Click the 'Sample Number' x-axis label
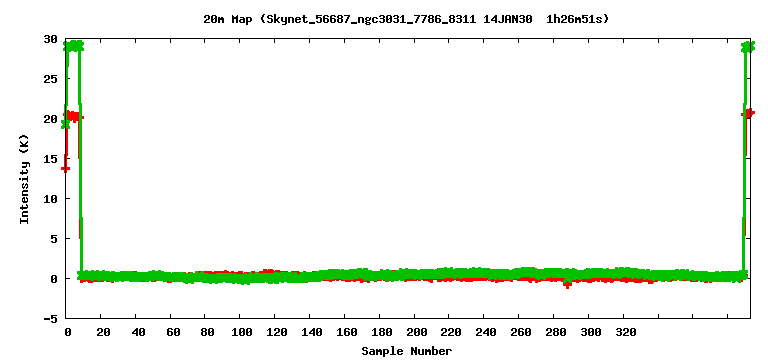The height and width of the screenshot is (360, 768). (407, 351)
